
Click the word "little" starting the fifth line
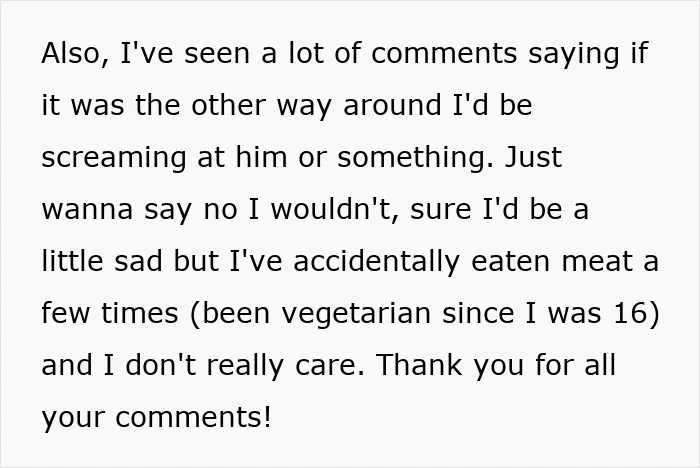72,261
